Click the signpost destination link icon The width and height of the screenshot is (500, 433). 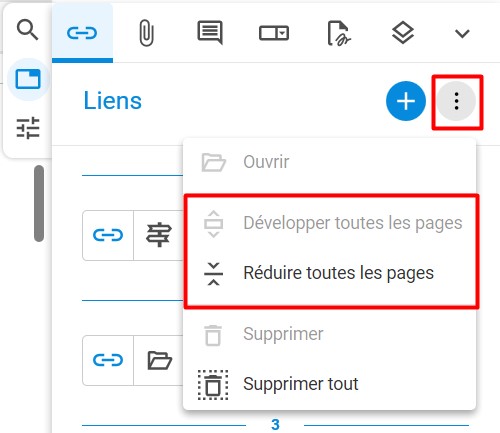[159, 235]
